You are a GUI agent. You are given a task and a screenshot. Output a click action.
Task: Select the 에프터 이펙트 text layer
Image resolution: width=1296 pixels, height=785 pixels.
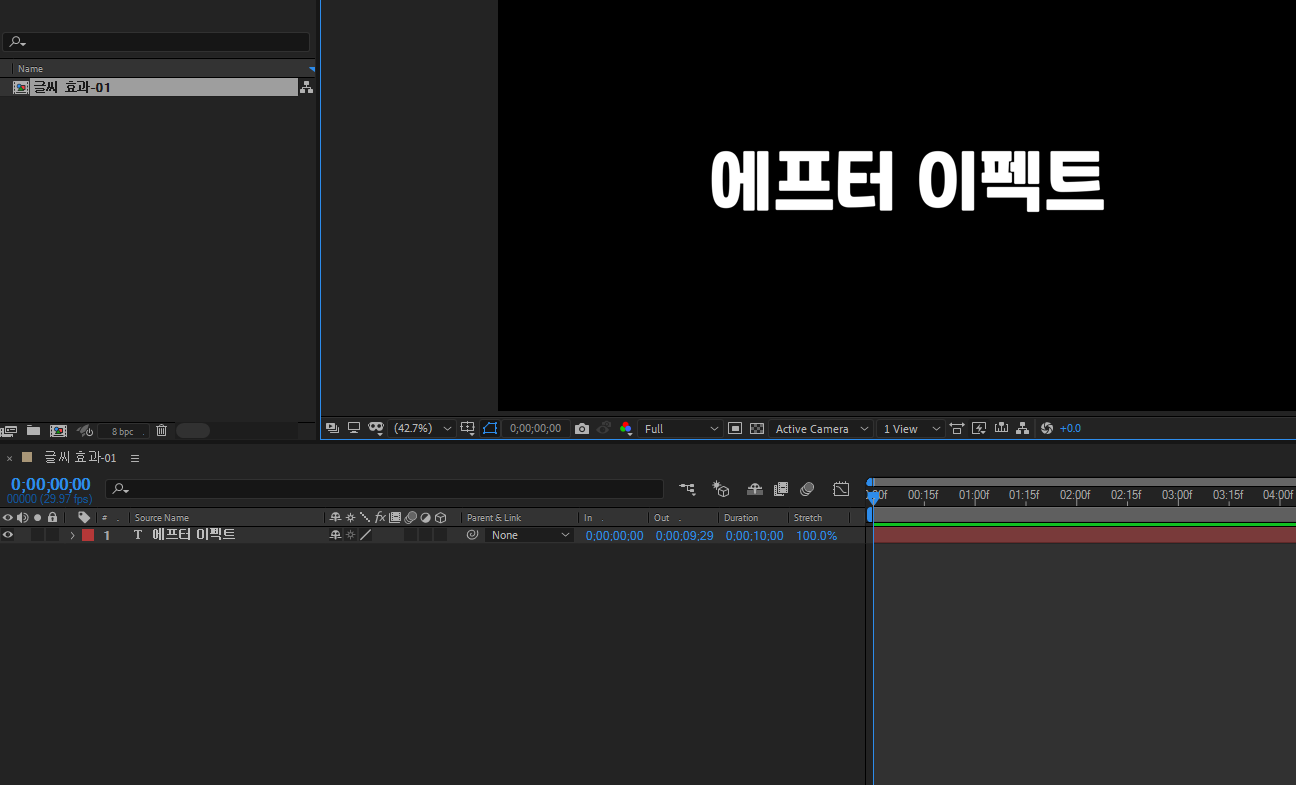click(x=193, y=535)
